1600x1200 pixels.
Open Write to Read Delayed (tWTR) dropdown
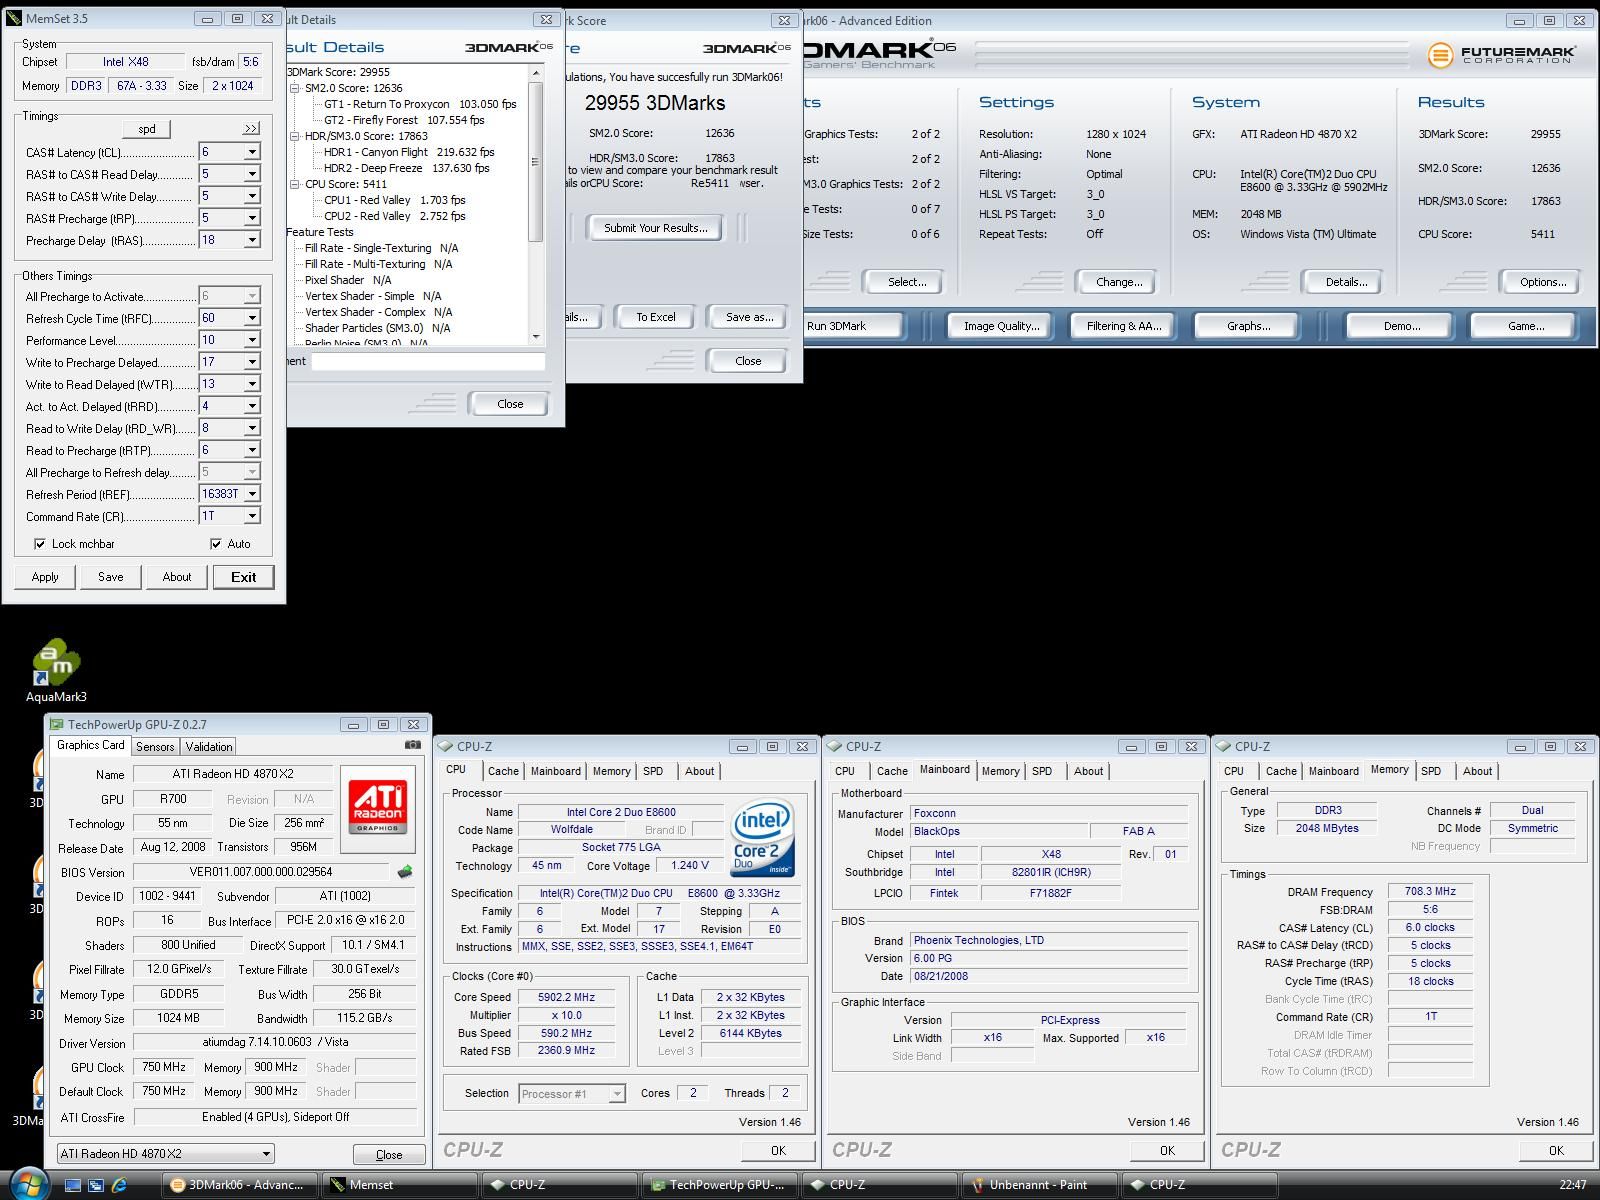click(252, 384)
